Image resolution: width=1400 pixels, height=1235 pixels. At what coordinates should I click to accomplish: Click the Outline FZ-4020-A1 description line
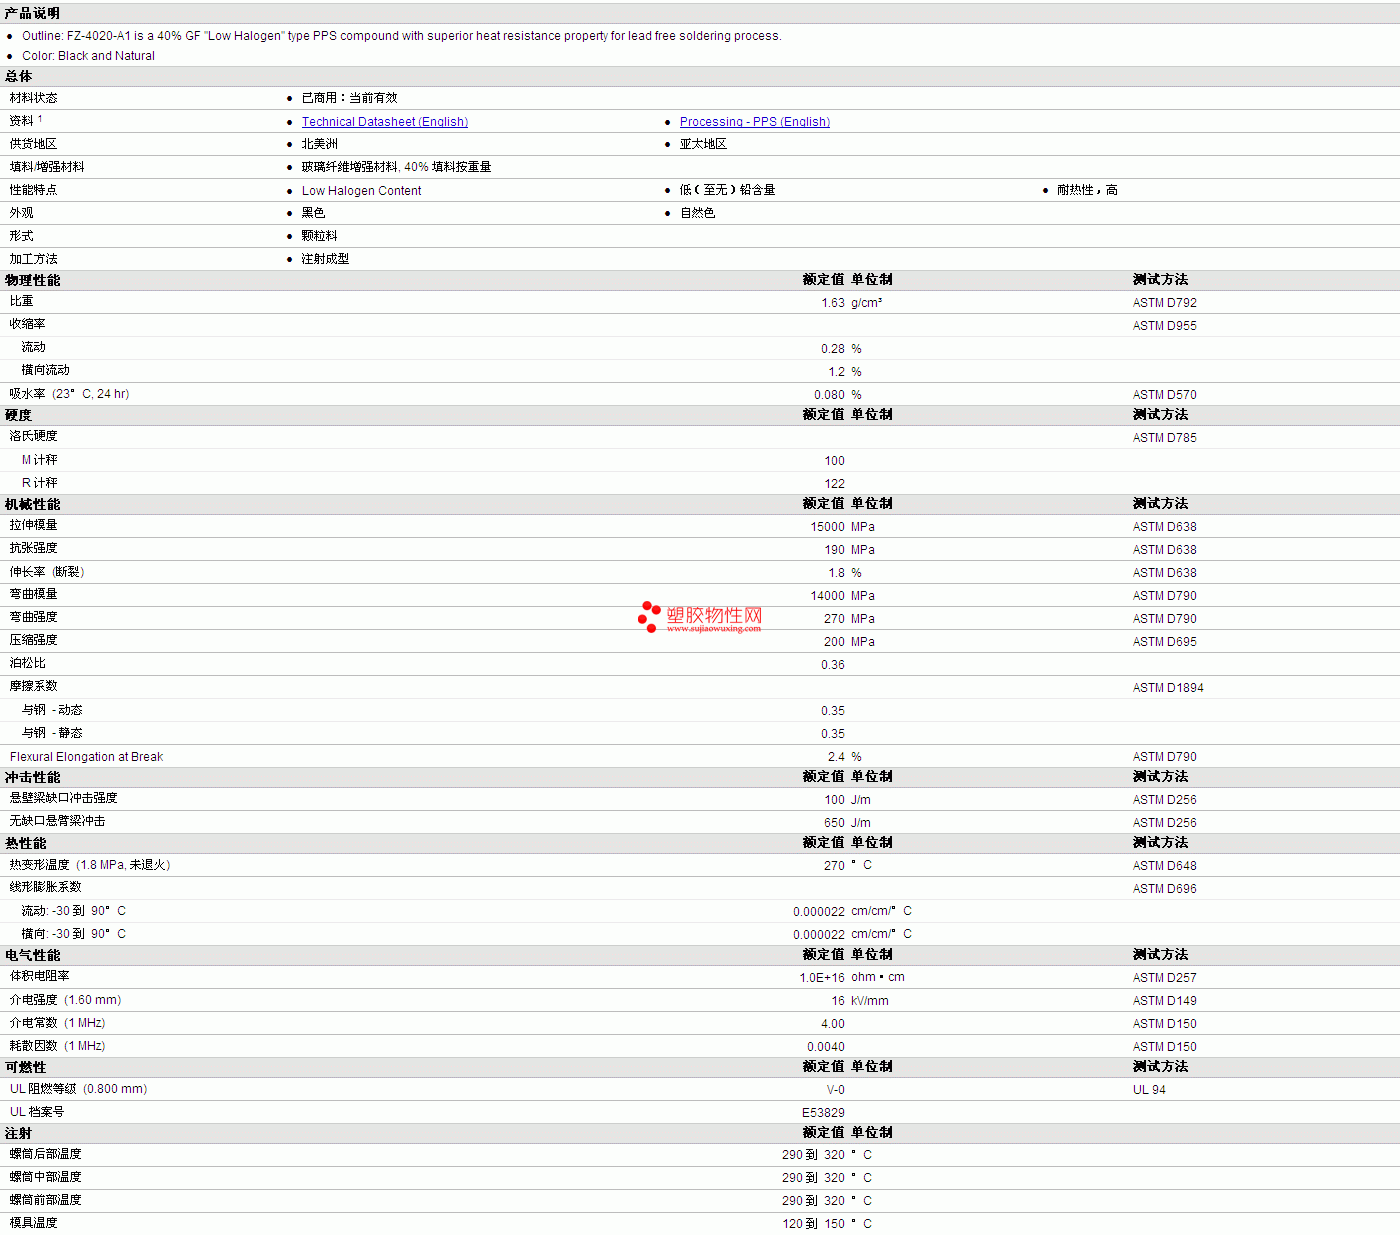[401, 36]
